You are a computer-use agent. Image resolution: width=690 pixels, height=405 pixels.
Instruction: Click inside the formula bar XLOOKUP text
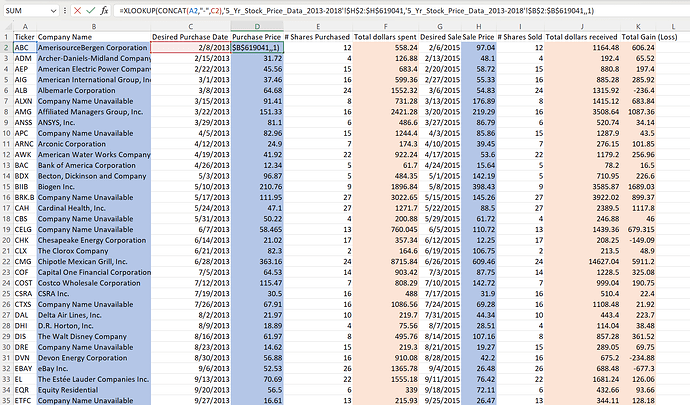tap(356, 11)
